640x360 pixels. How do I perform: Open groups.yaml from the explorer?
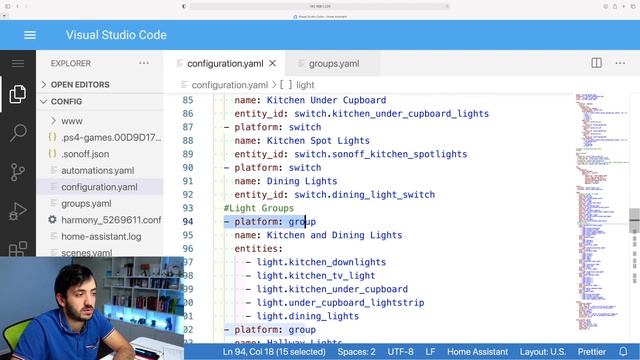click(x=86, y=203)
